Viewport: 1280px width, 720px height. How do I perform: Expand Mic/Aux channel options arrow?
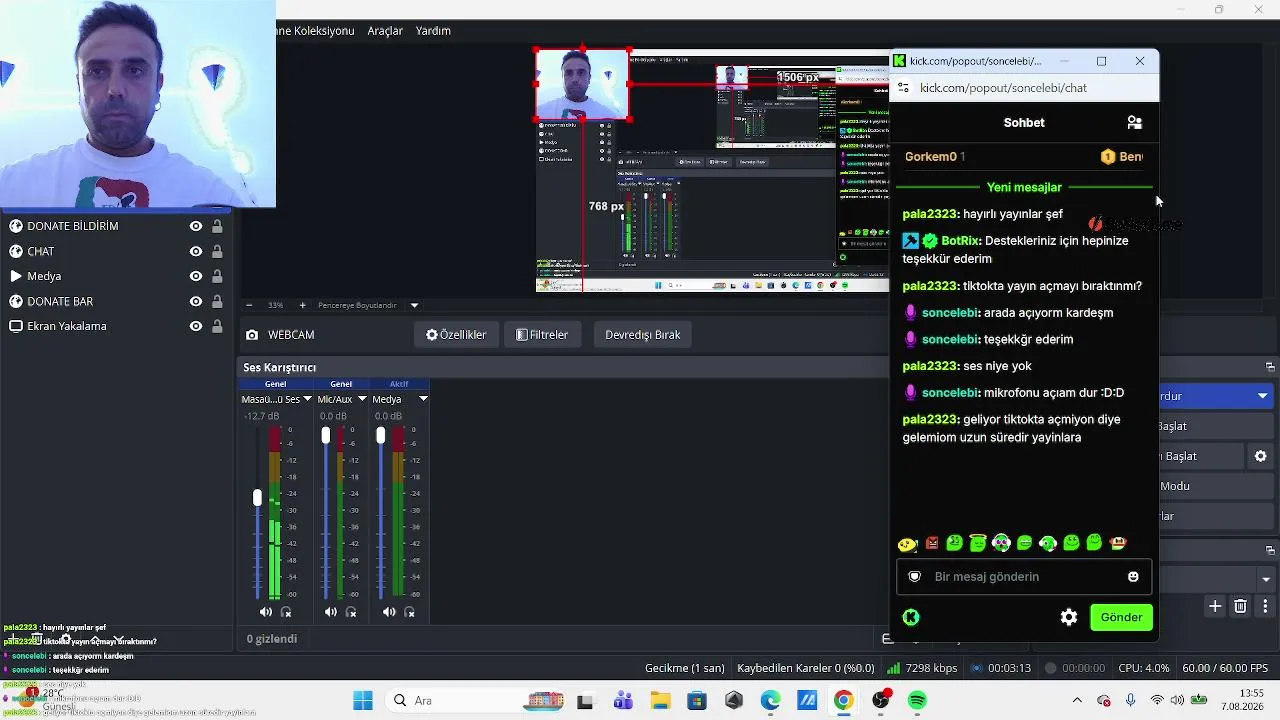click(x=362, y=399)
